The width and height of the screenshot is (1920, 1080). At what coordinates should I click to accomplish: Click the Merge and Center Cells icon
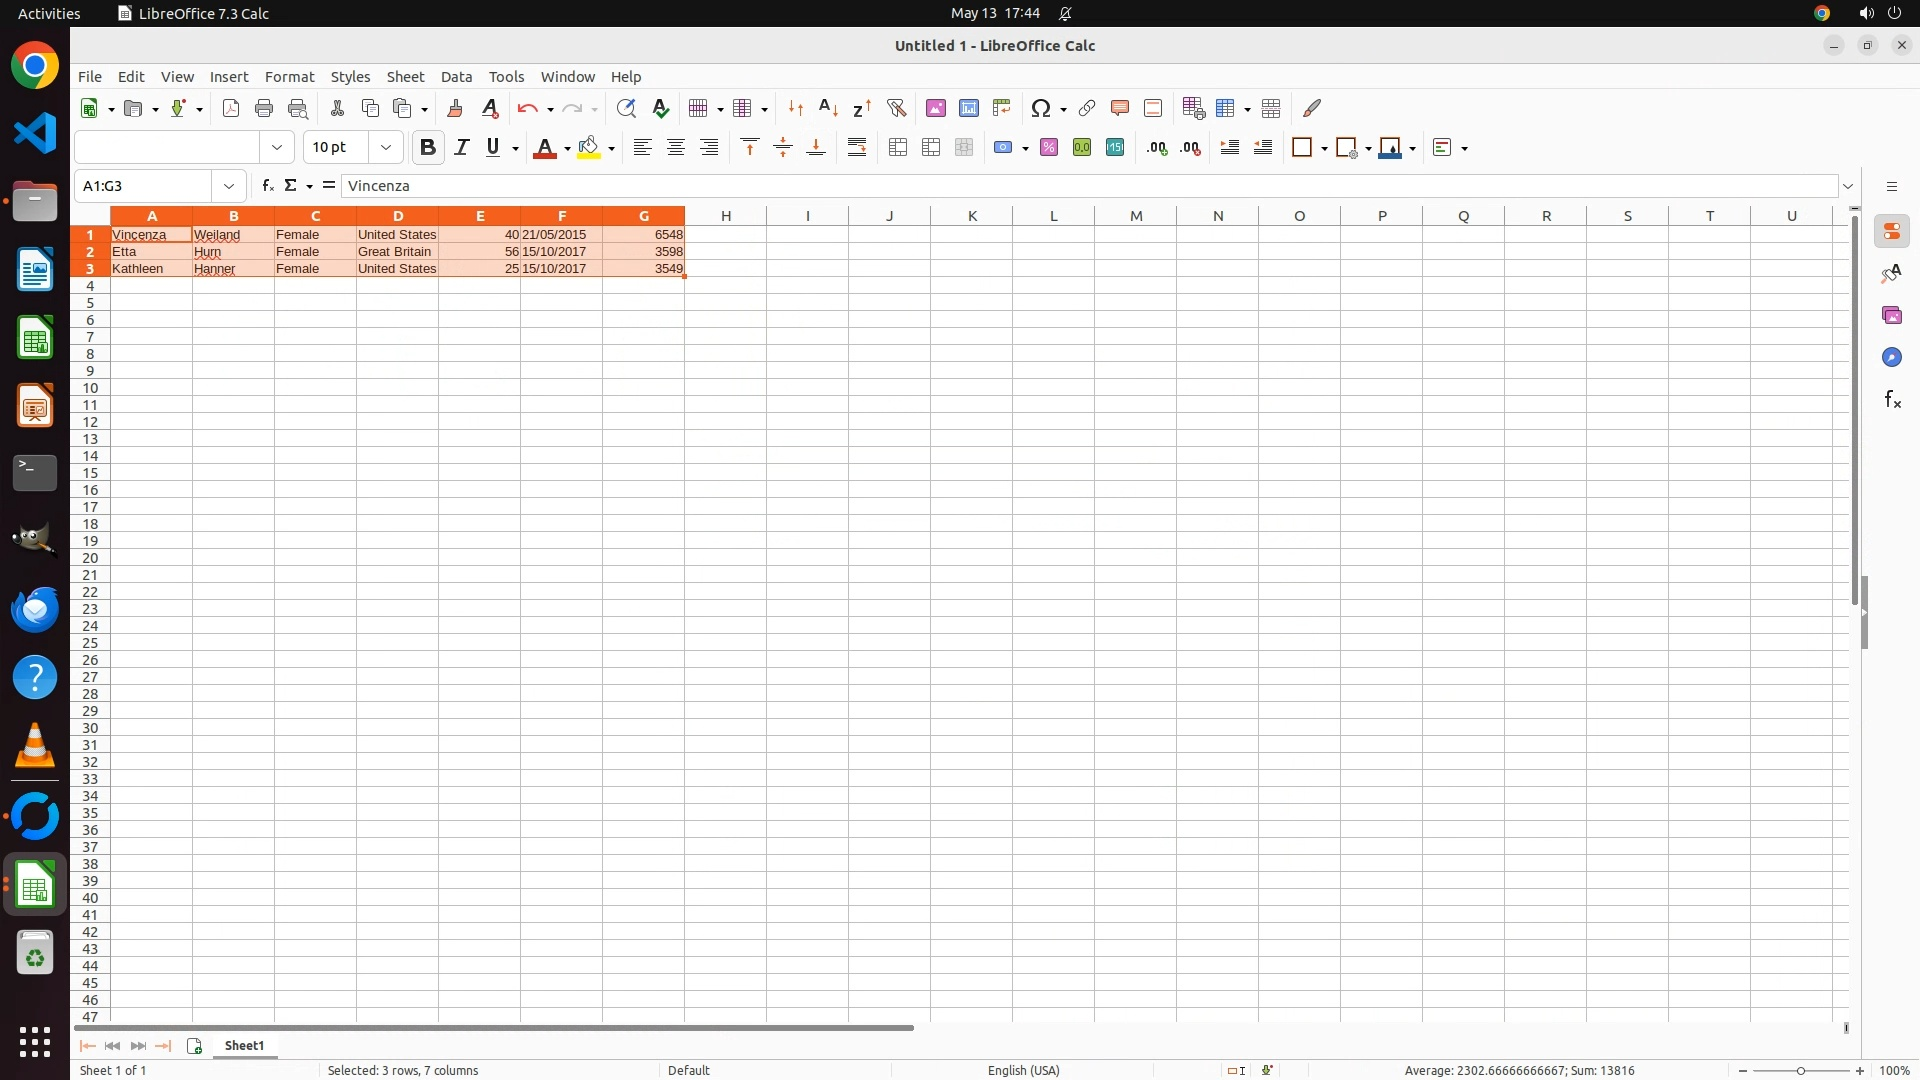point(898,147)
